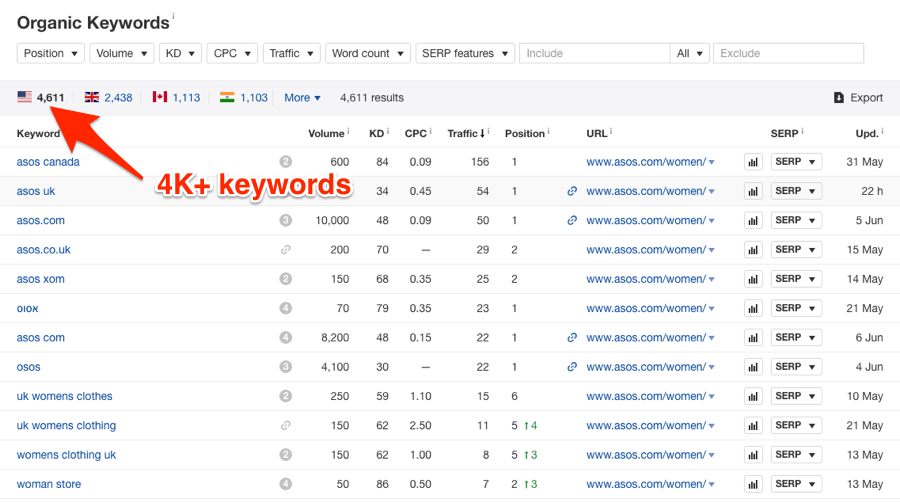This screenshot has height=503, width=900.
Task: Click SERP features badge for asos canada
Action: point(285,162)
